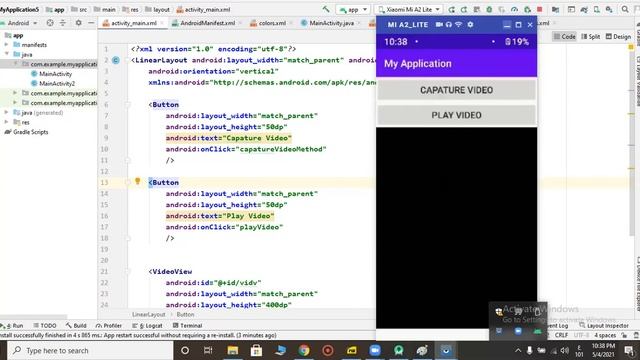Open the app run configuration dropdown
Viewport: 640px width, 360px height.
click(x=353, y=9)
